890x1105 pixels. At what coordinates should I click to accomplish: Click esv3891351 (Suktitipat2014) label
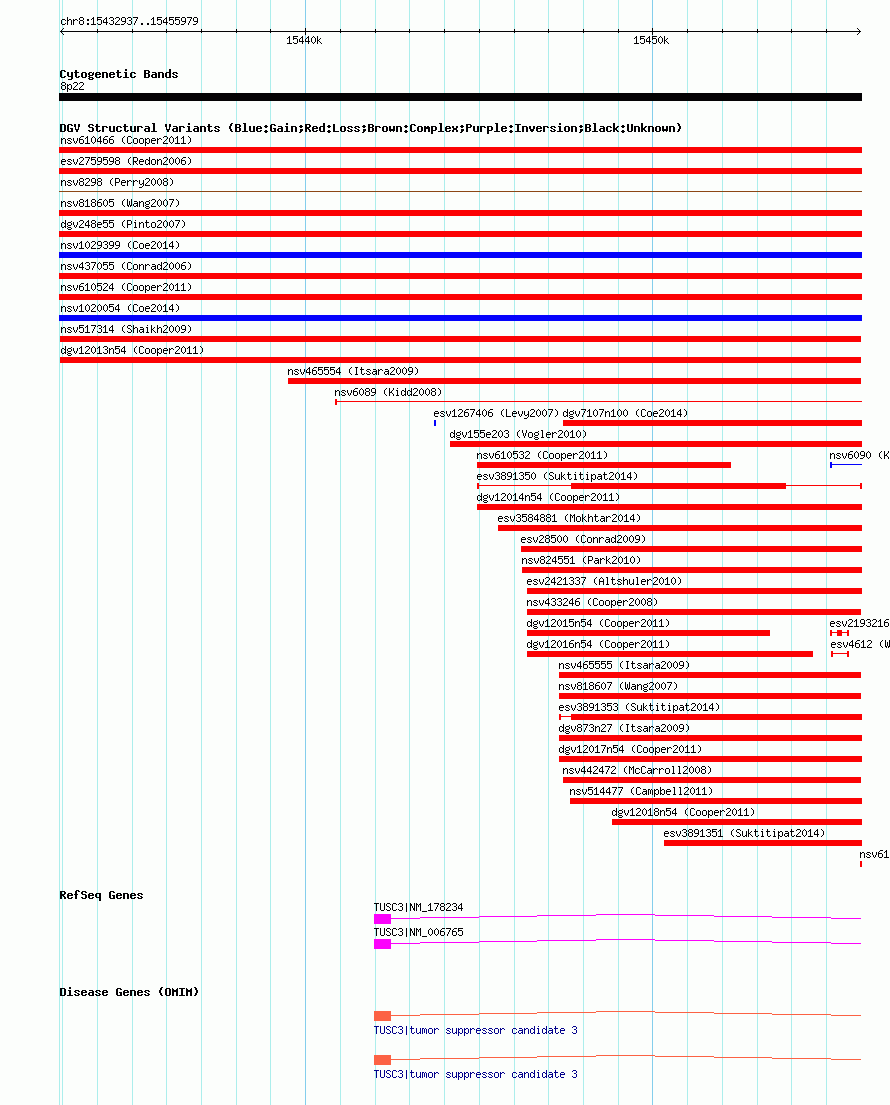744,834
